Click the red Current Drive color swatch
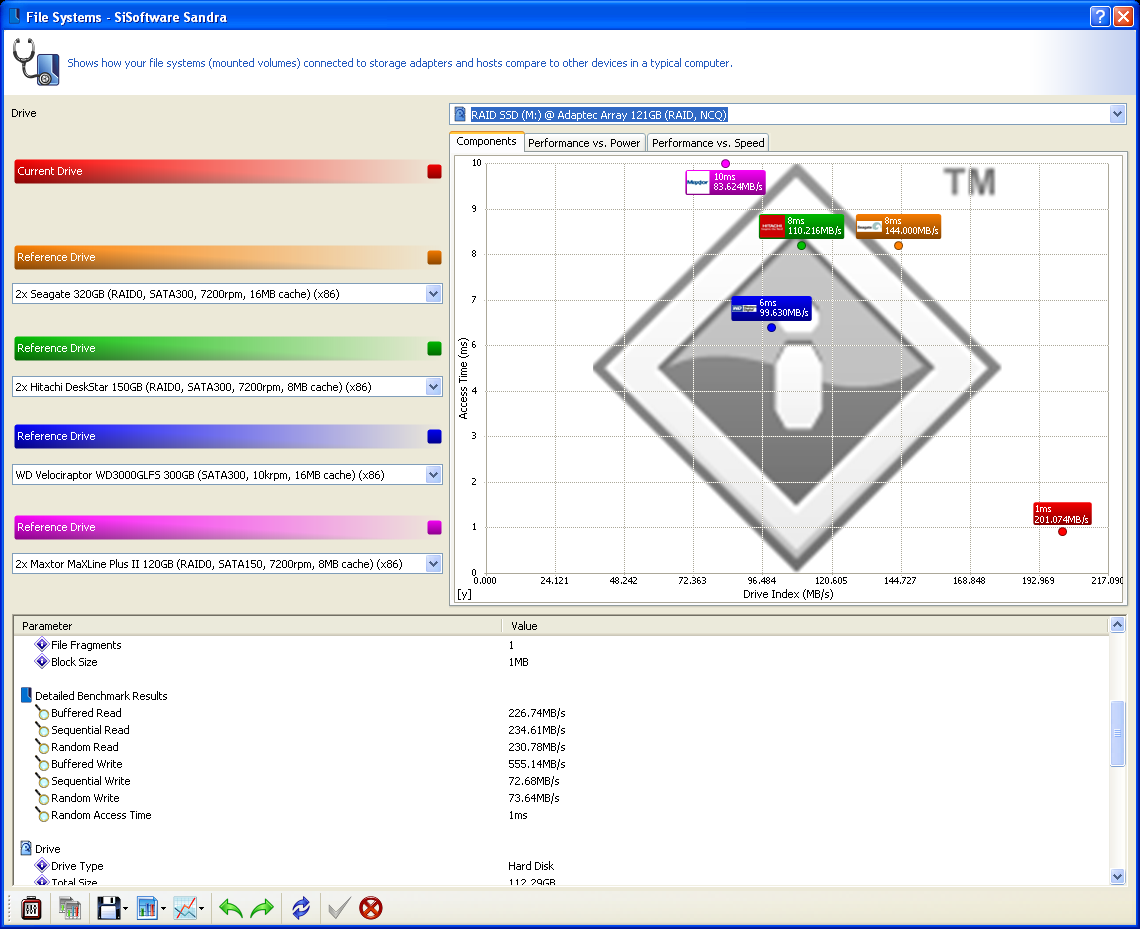The height and width of the screenshot is (929, 1140). pyautogui.click(x=434, y=172)
